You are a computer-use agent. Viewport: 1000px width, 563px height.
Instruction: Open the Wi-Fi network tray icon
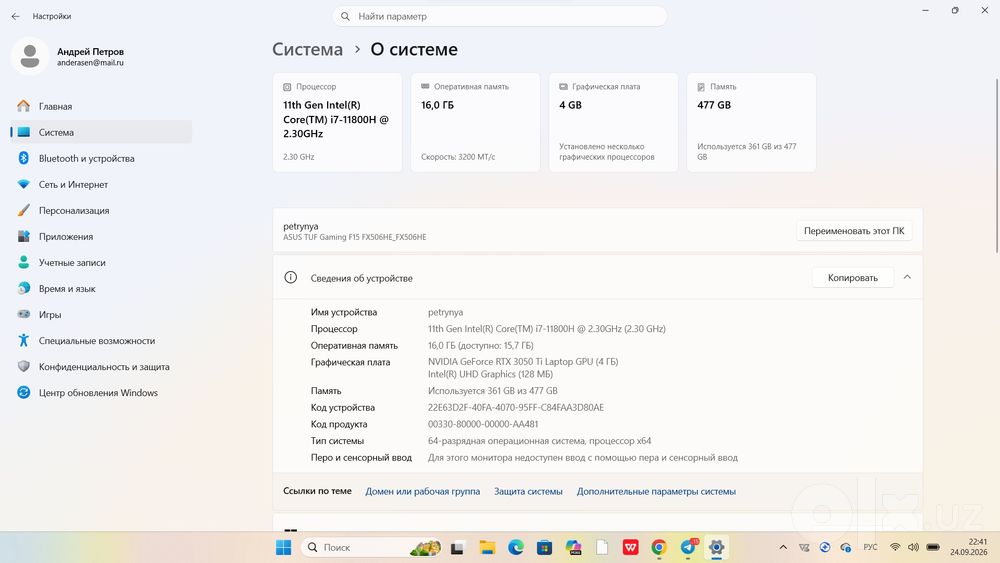(x=895, y=547)
